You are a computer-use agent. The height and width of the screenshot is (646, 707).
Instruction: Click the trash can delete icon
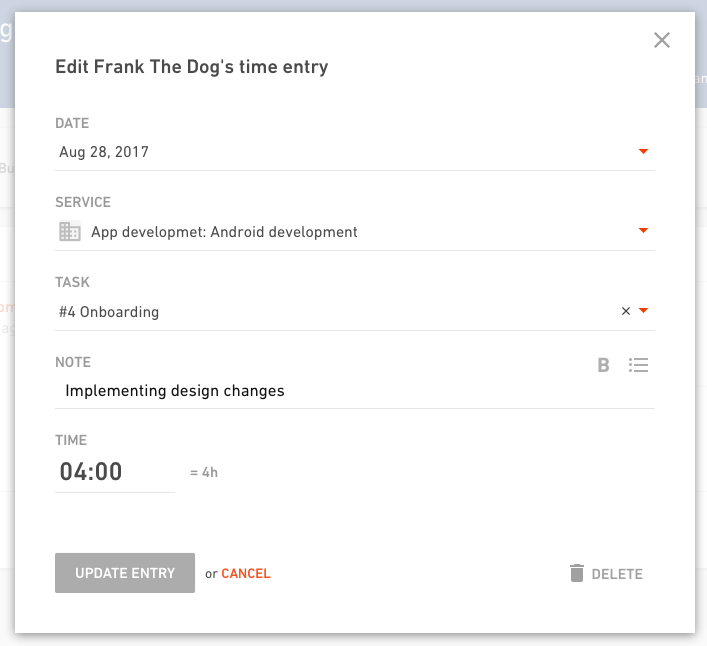576,573
